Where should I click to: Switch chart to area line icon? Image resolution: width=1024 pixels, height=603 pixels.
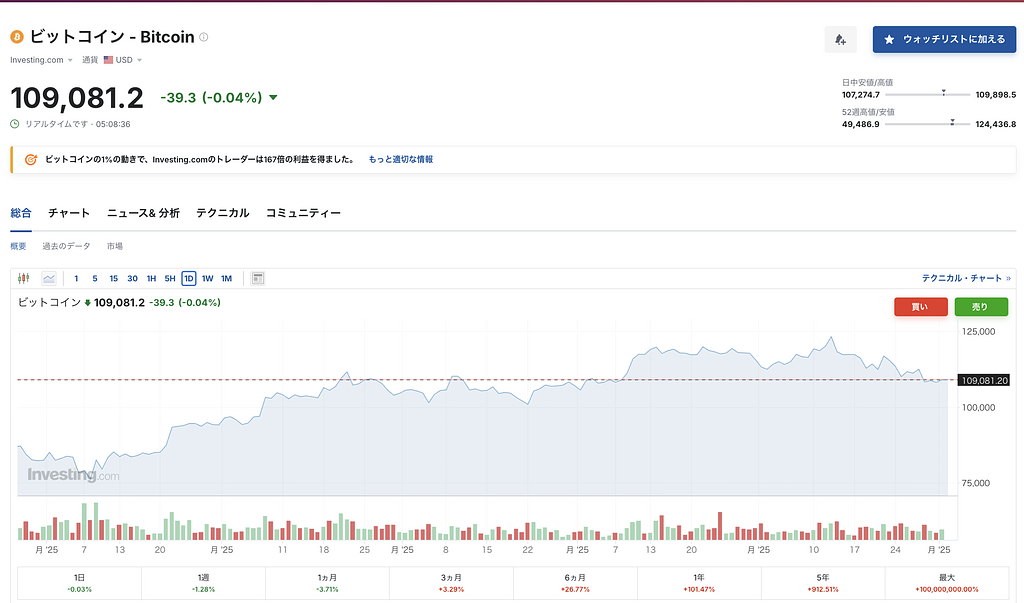[48, 278]
